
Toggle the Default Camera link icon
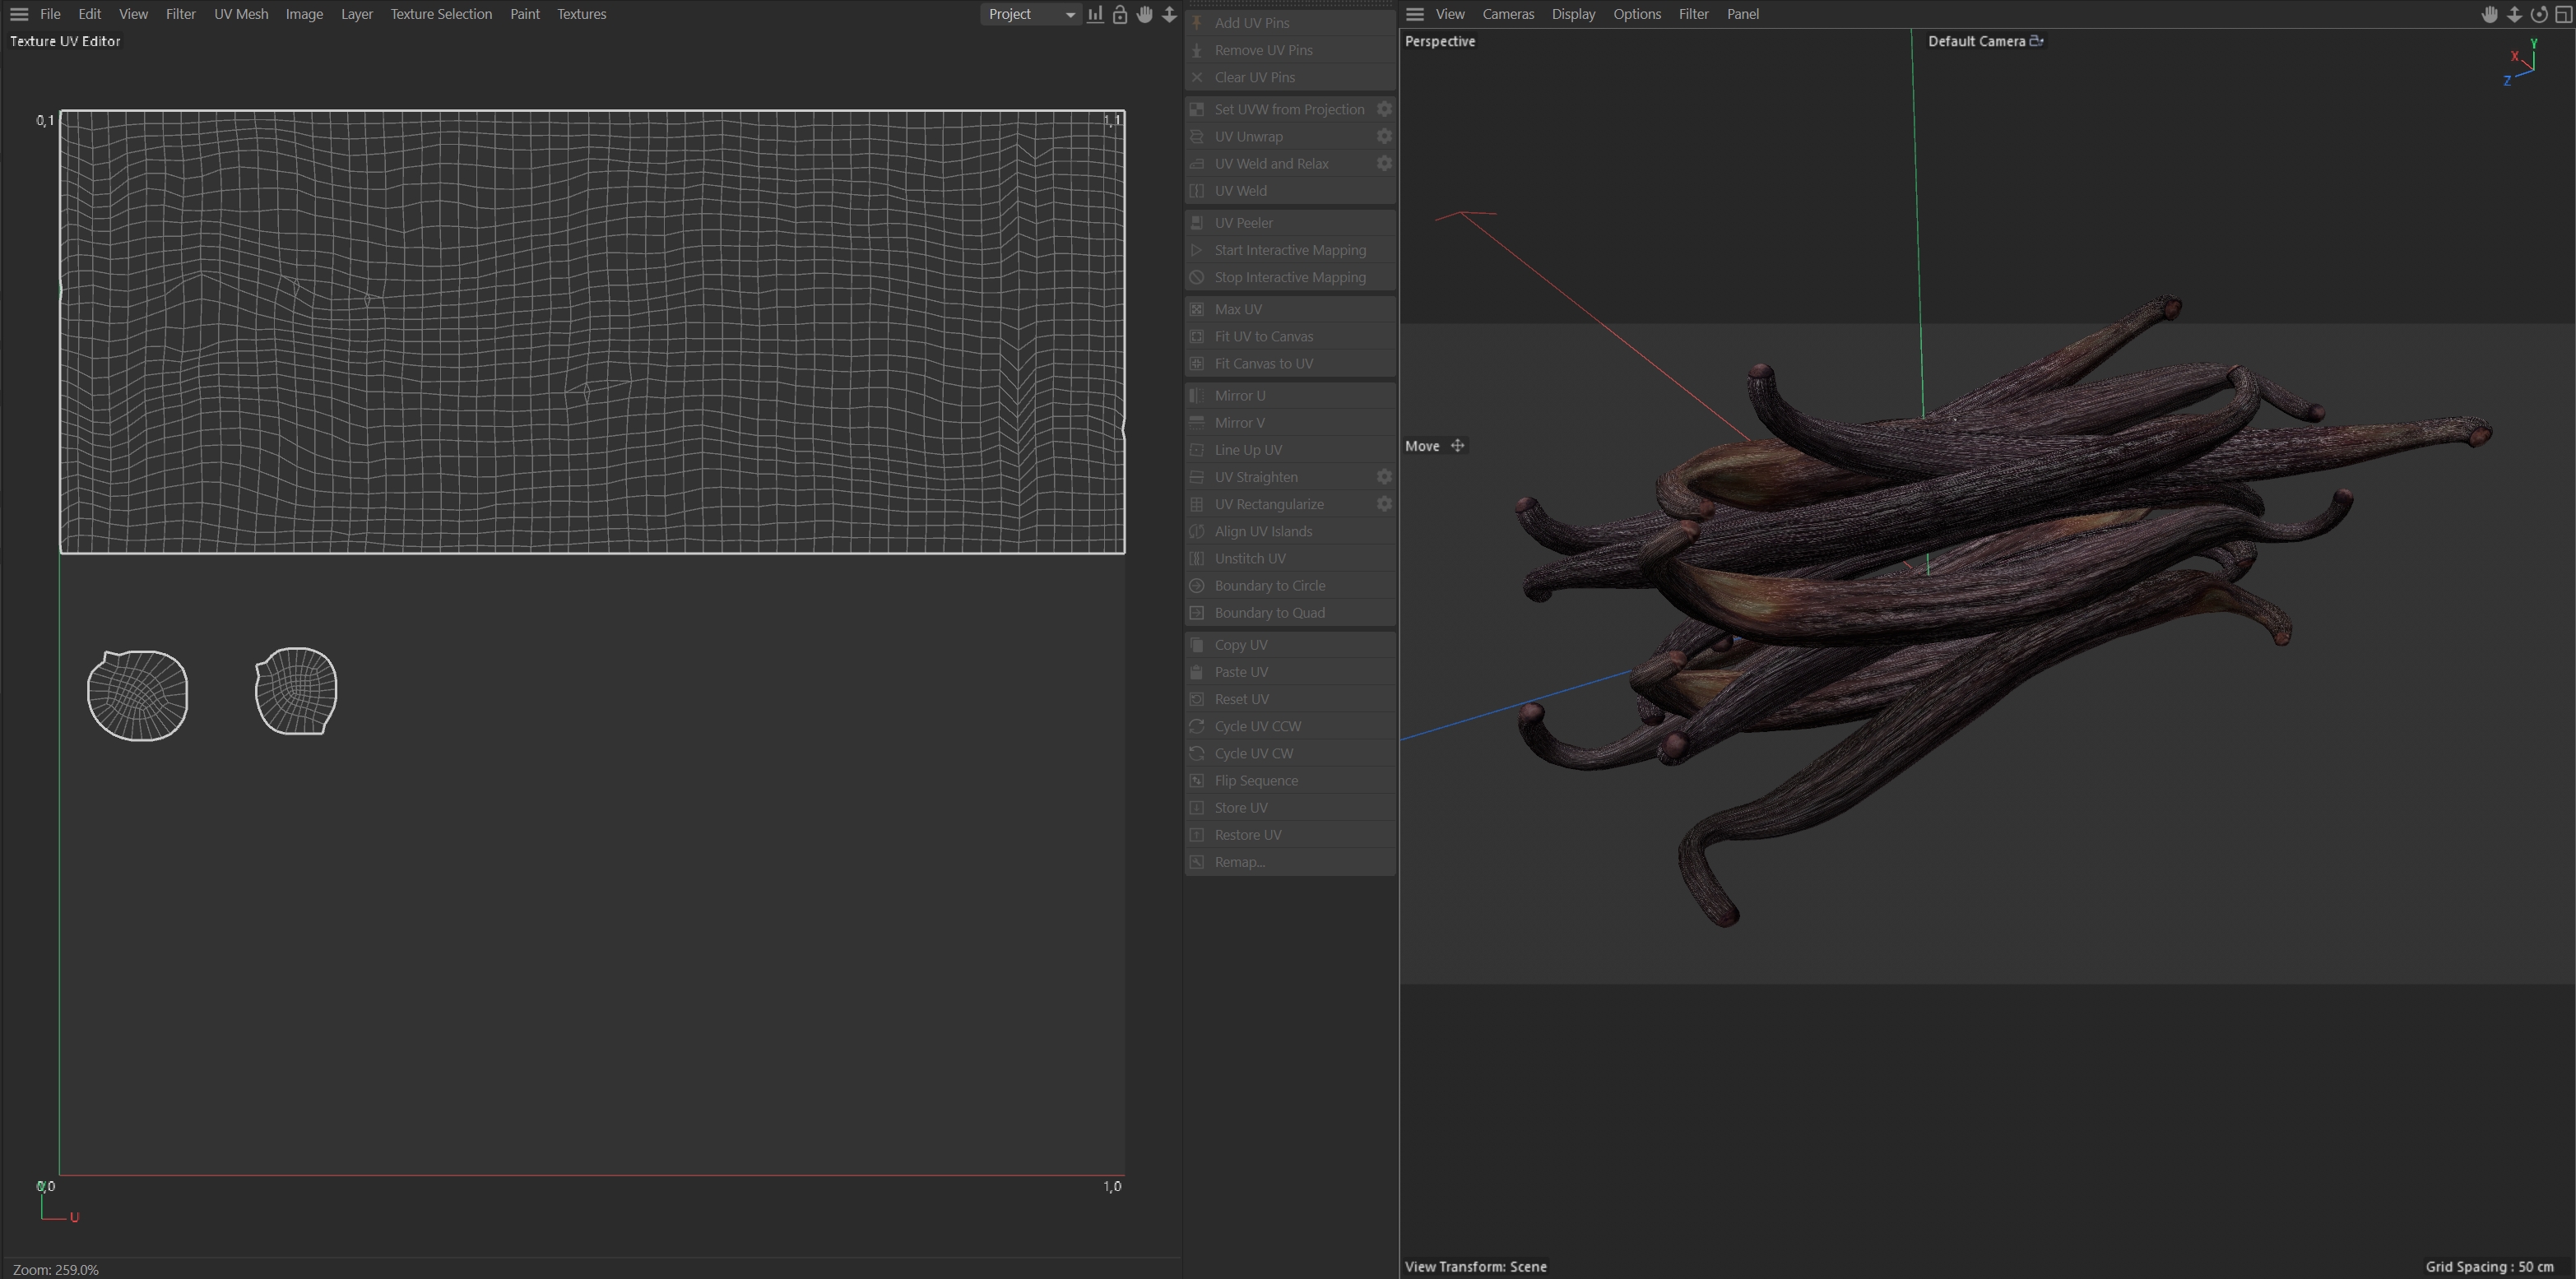click(2037, 41)
